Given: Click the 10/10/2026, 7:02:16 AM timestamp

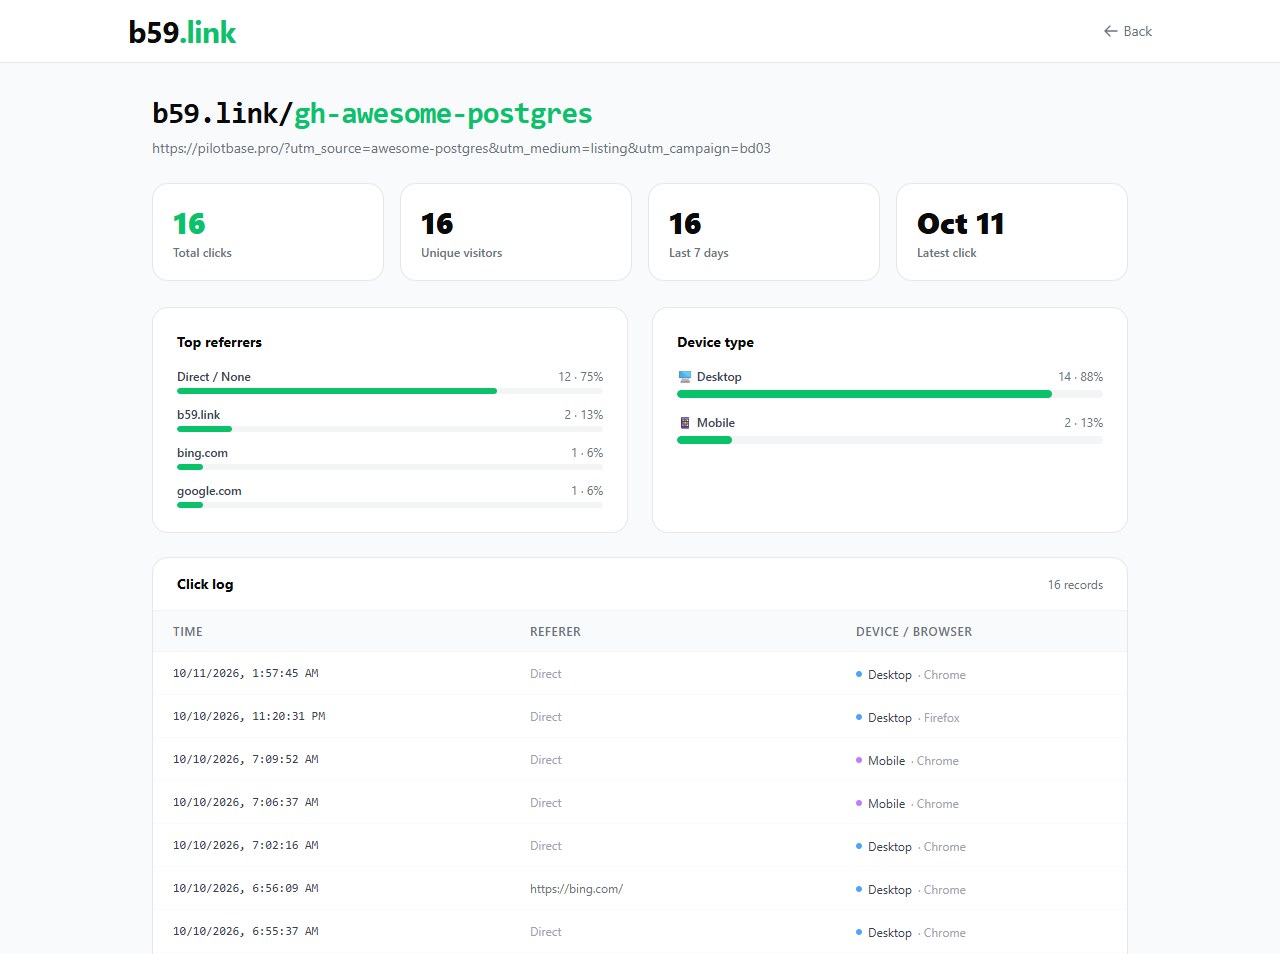Looking at the screenshot, I should tap(246, 846).
